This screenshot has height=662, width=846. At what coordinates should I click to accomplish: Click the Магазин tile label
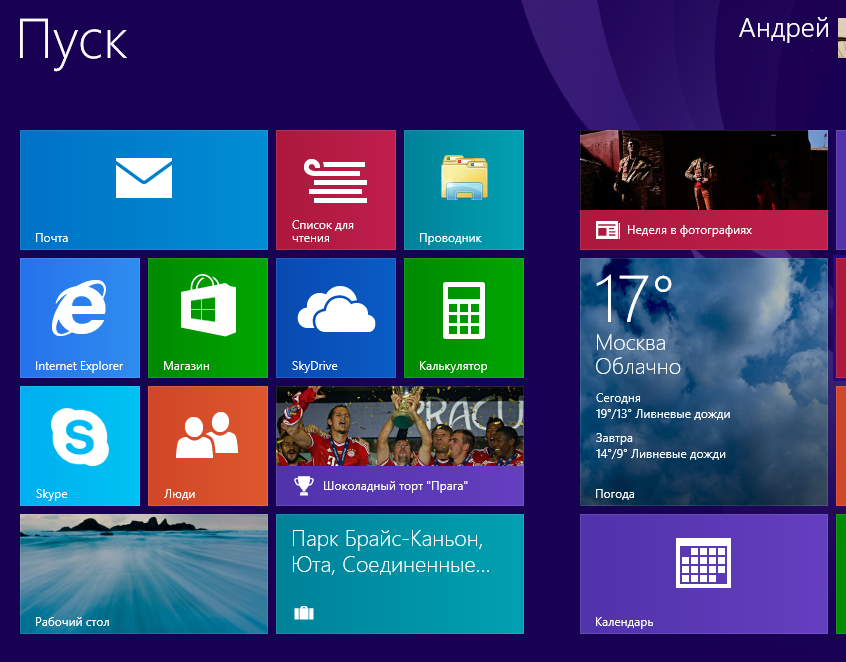(186, 366)
